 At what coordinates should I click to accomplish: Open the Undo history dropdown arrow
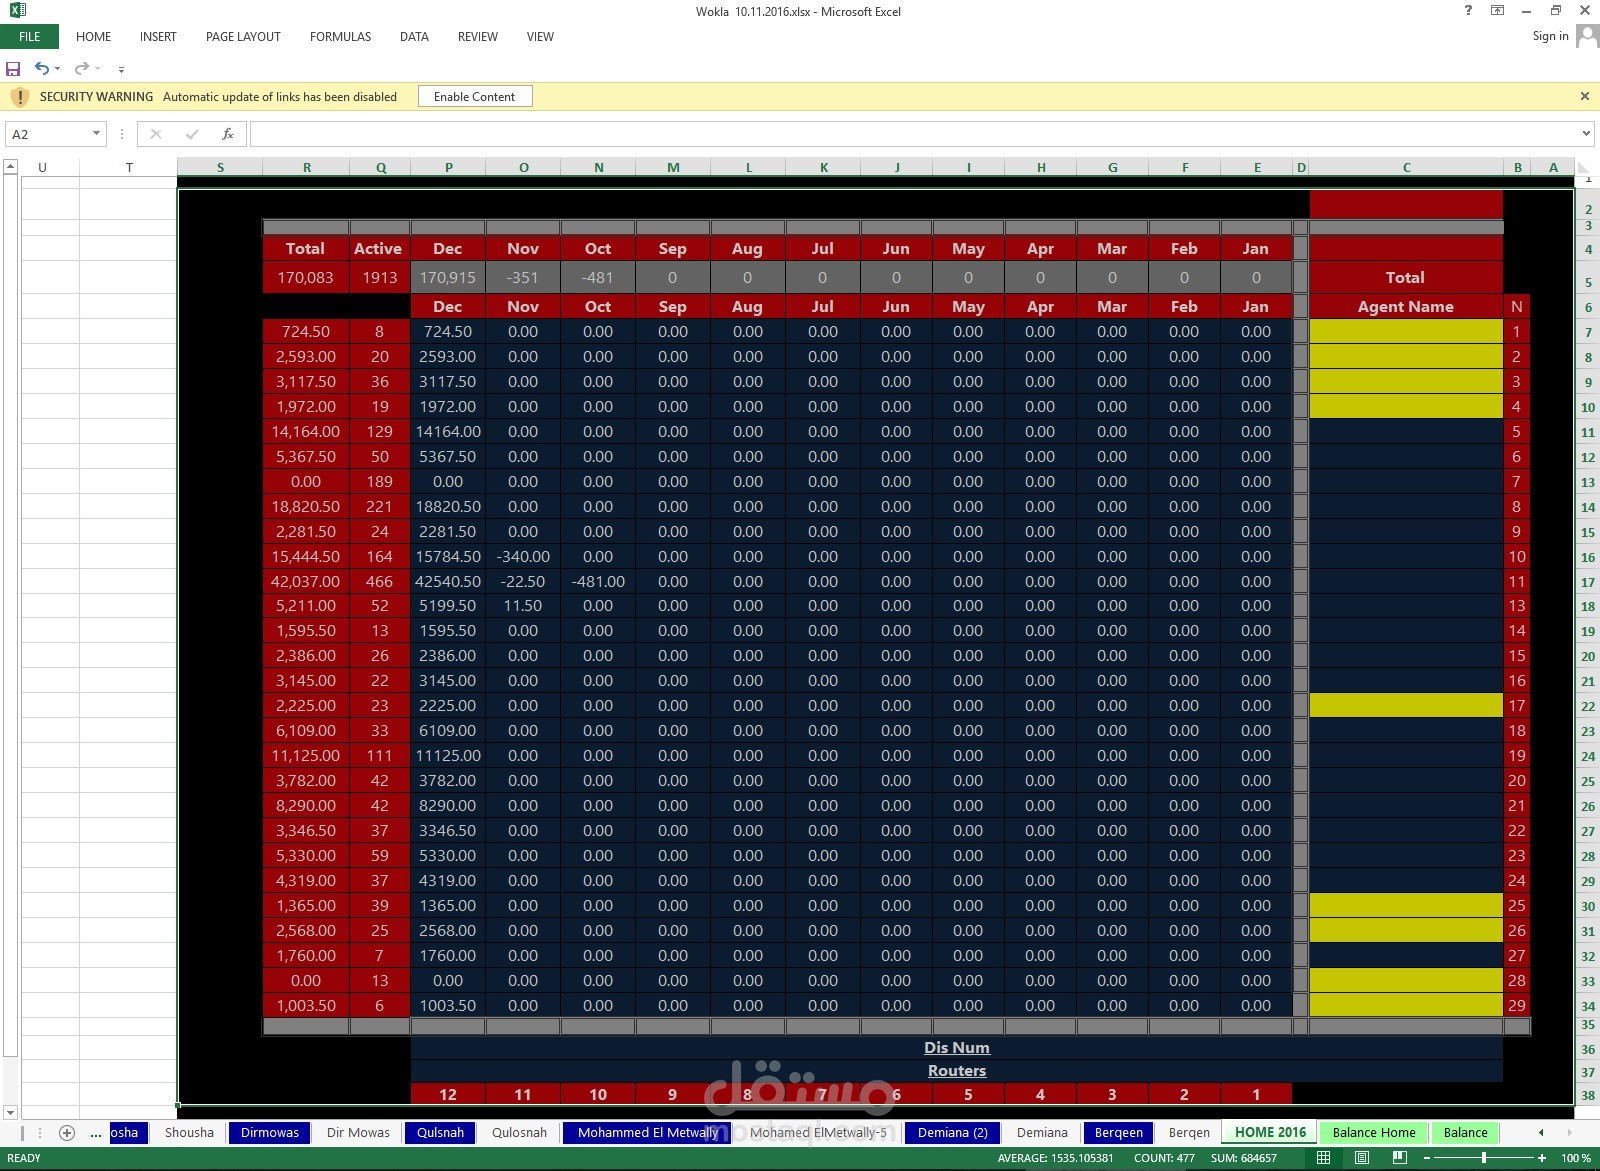coord(57,69)
